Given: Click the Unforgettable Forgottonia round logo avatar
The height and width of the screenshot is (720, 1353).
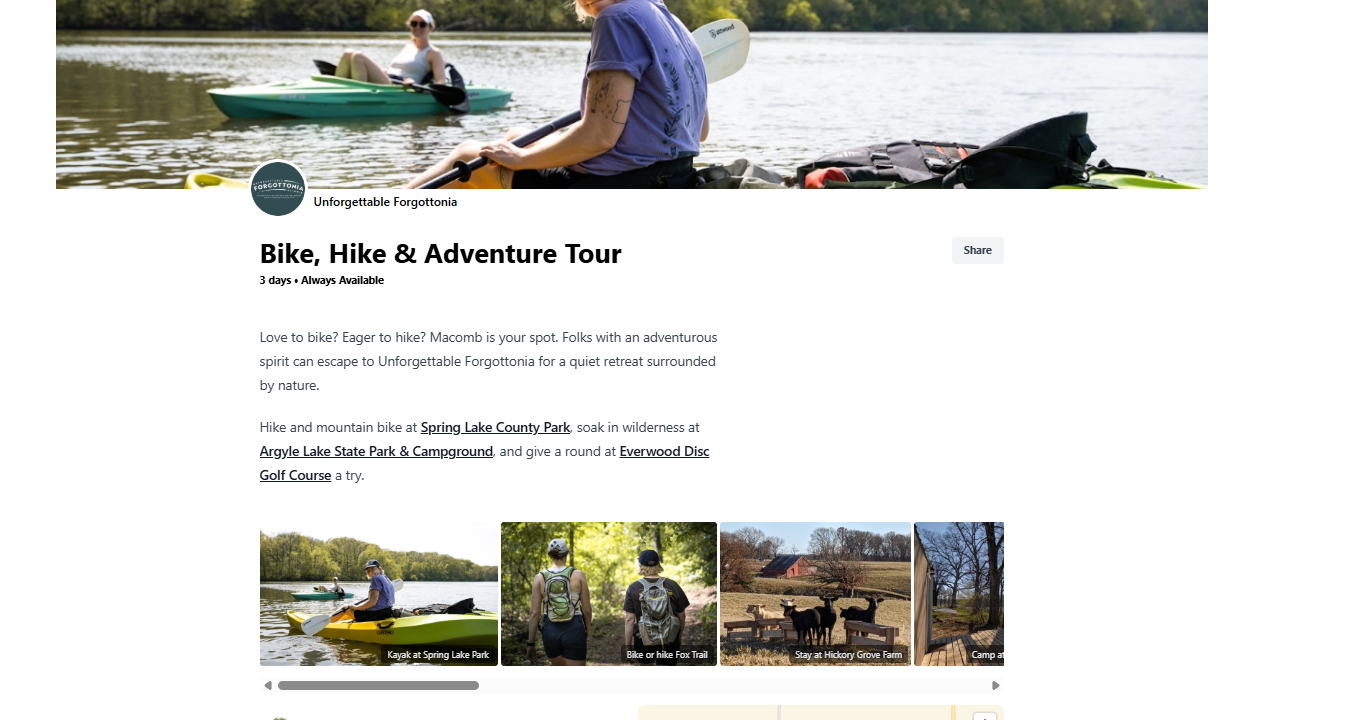Looking at the screenshot, I should [x=278, y=188].
